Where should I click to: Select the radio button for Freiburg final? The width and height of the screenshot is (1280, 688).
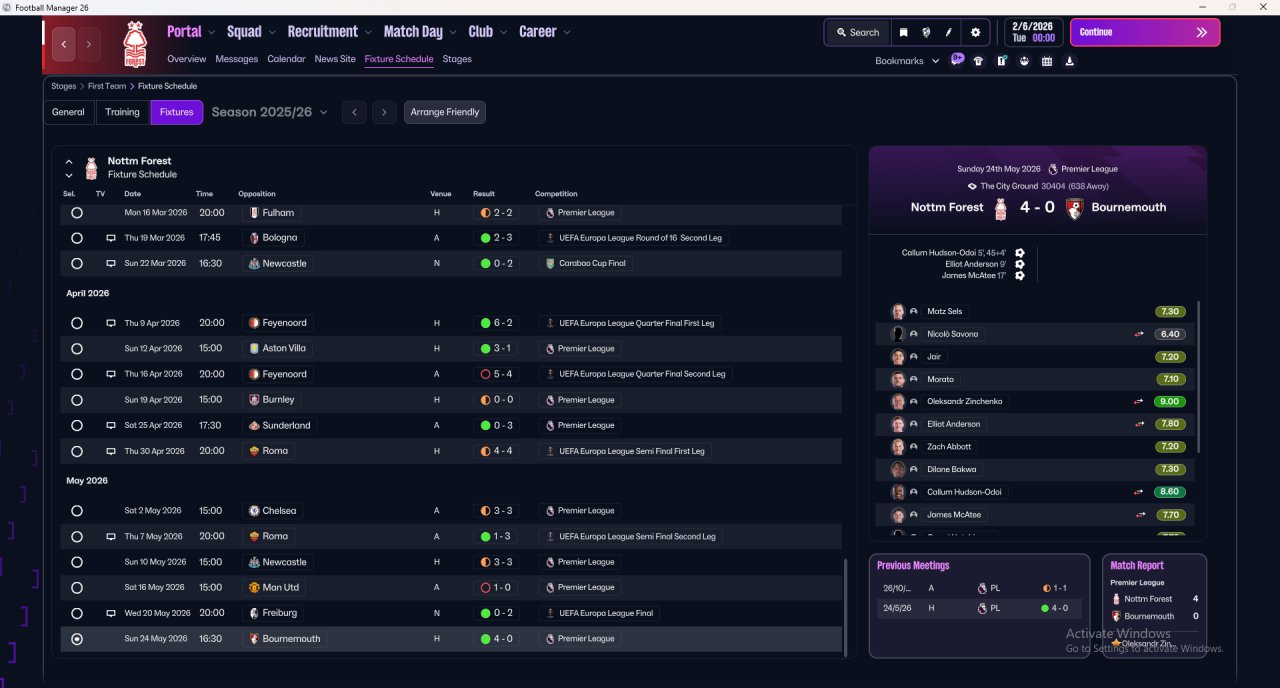77,613
